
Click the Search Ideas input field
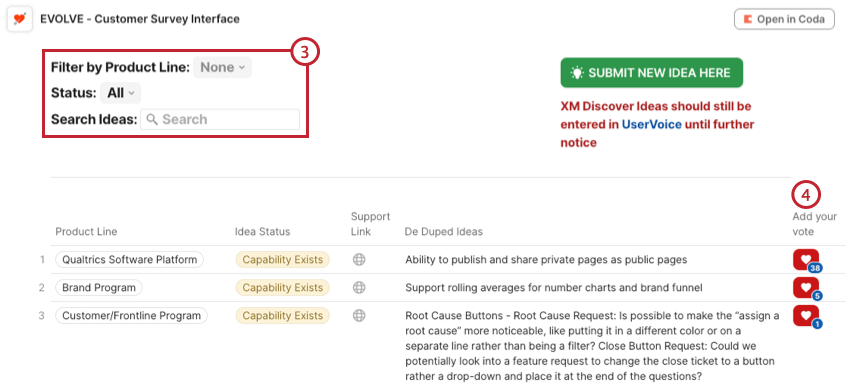(x=220, y=119)
